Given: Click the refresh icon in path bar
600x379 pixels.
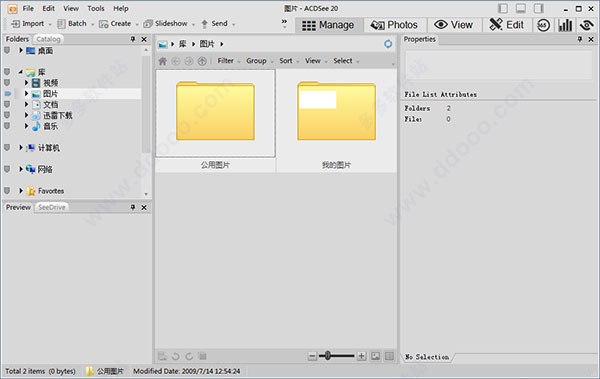Looking at the screenshot, I should click(x=388, y=44).
